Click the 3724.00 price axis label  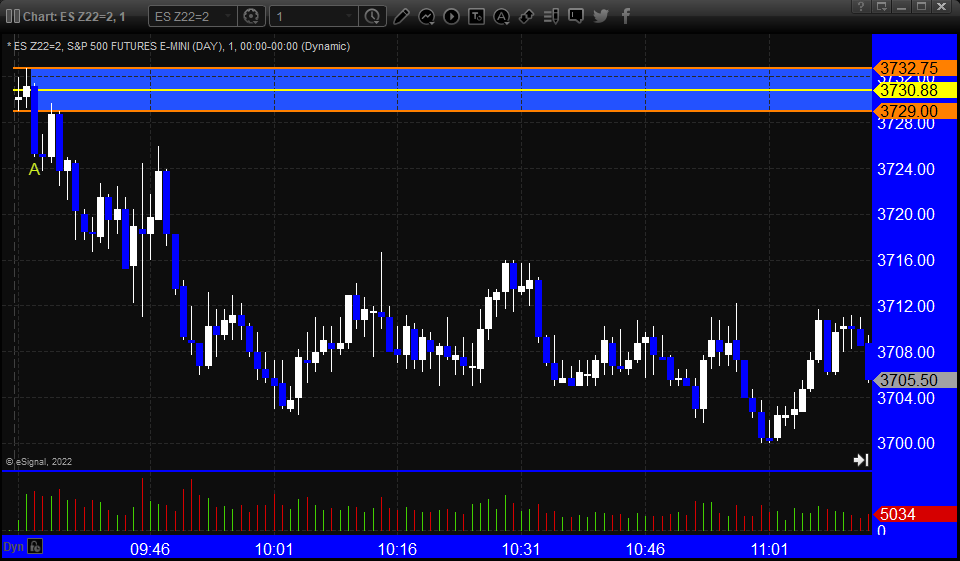pos(906,169)
